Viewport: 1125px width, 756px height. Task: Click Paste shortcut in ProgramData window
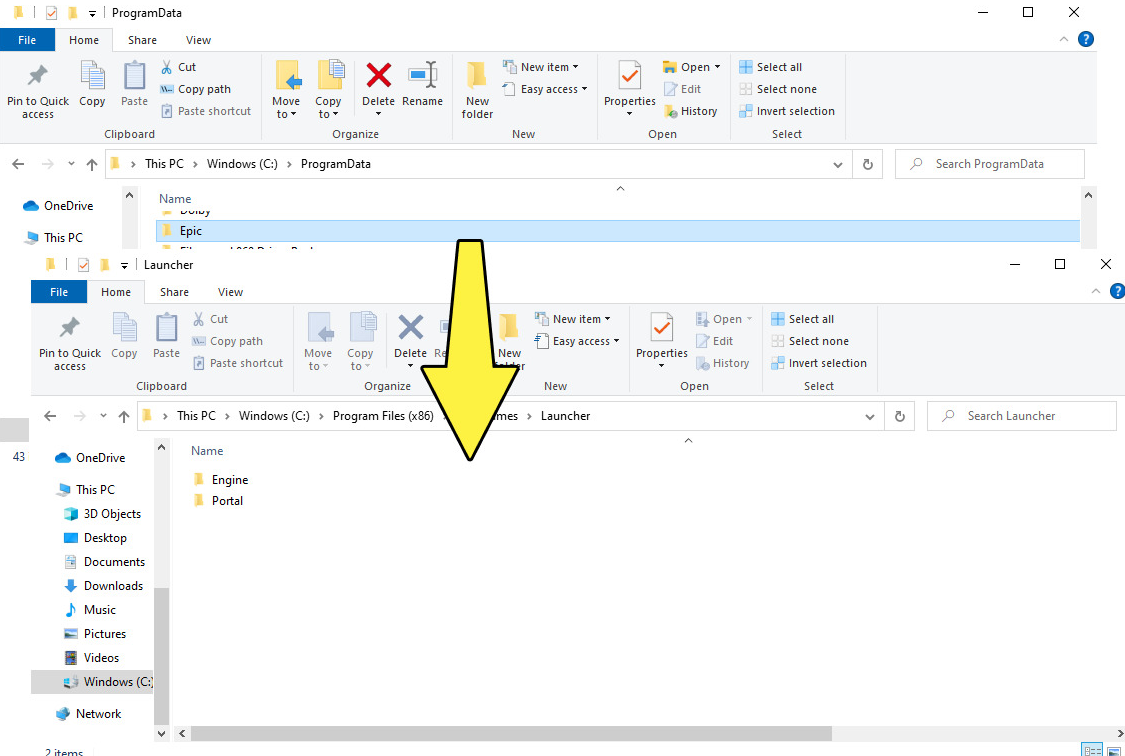pyautogui.click(x=205, y=111)
